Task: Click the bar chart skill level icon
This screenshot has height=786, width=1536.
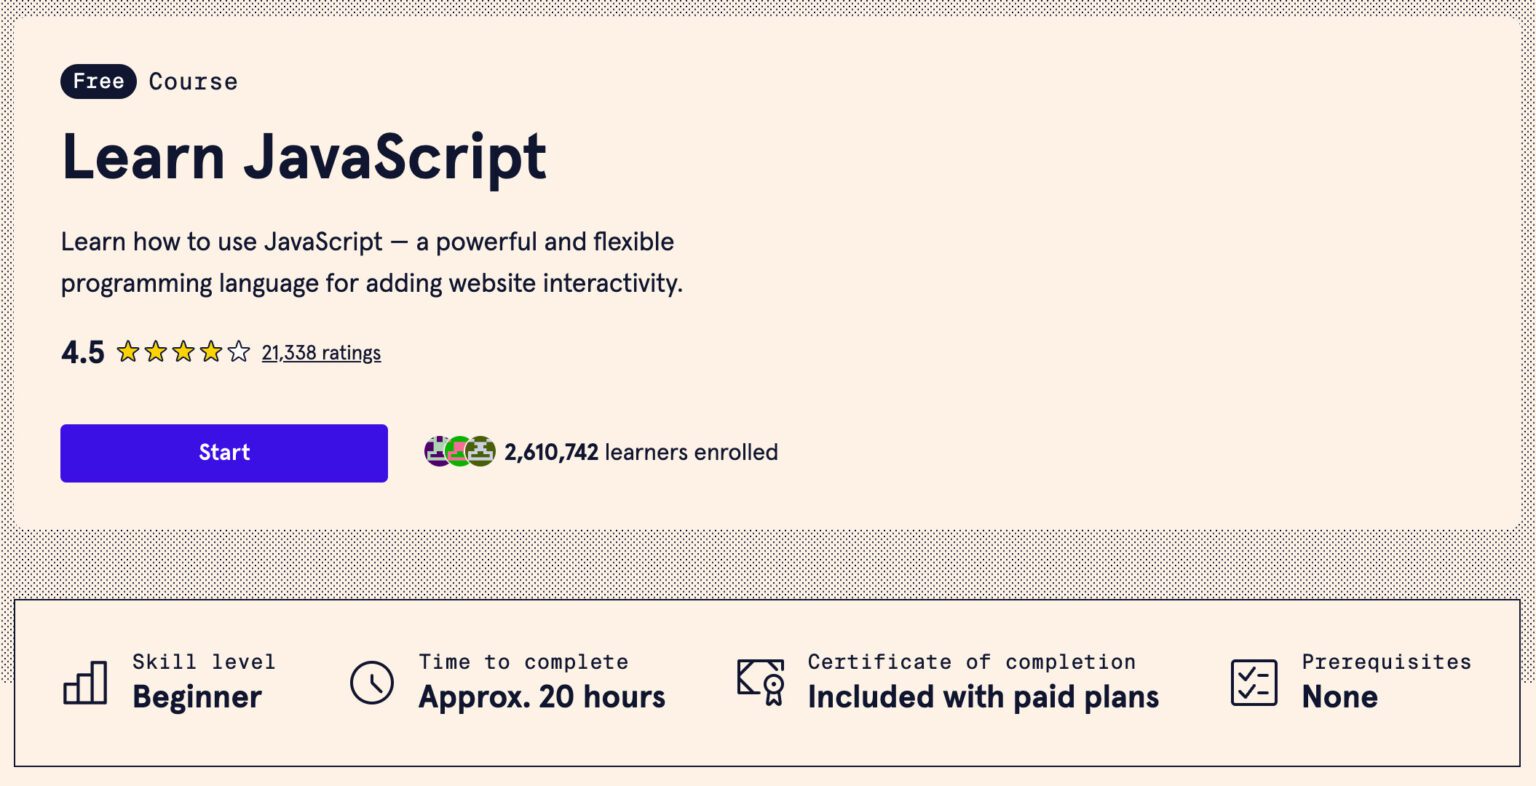Action: pyautogui.click(x=84, y=682)
